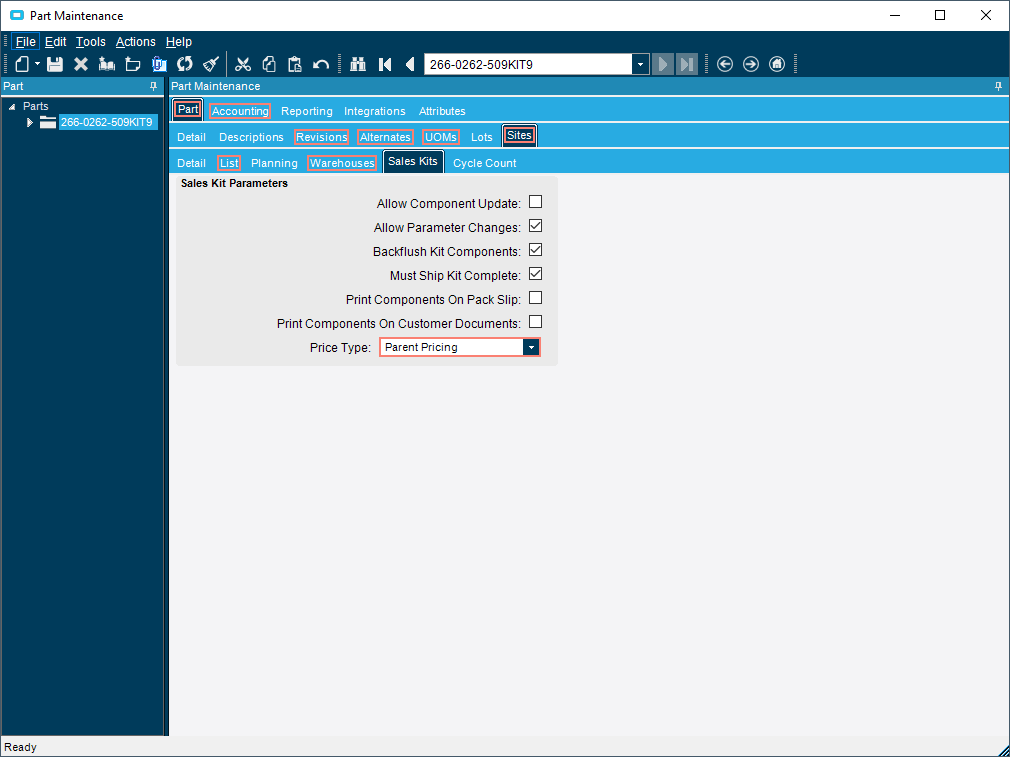The height and width of the screenshot is (757, 1010).
Task: Click the part number field 266-0262-509KIT9 in toolbar
Action: pyautogui.click(x=528, y=64)
